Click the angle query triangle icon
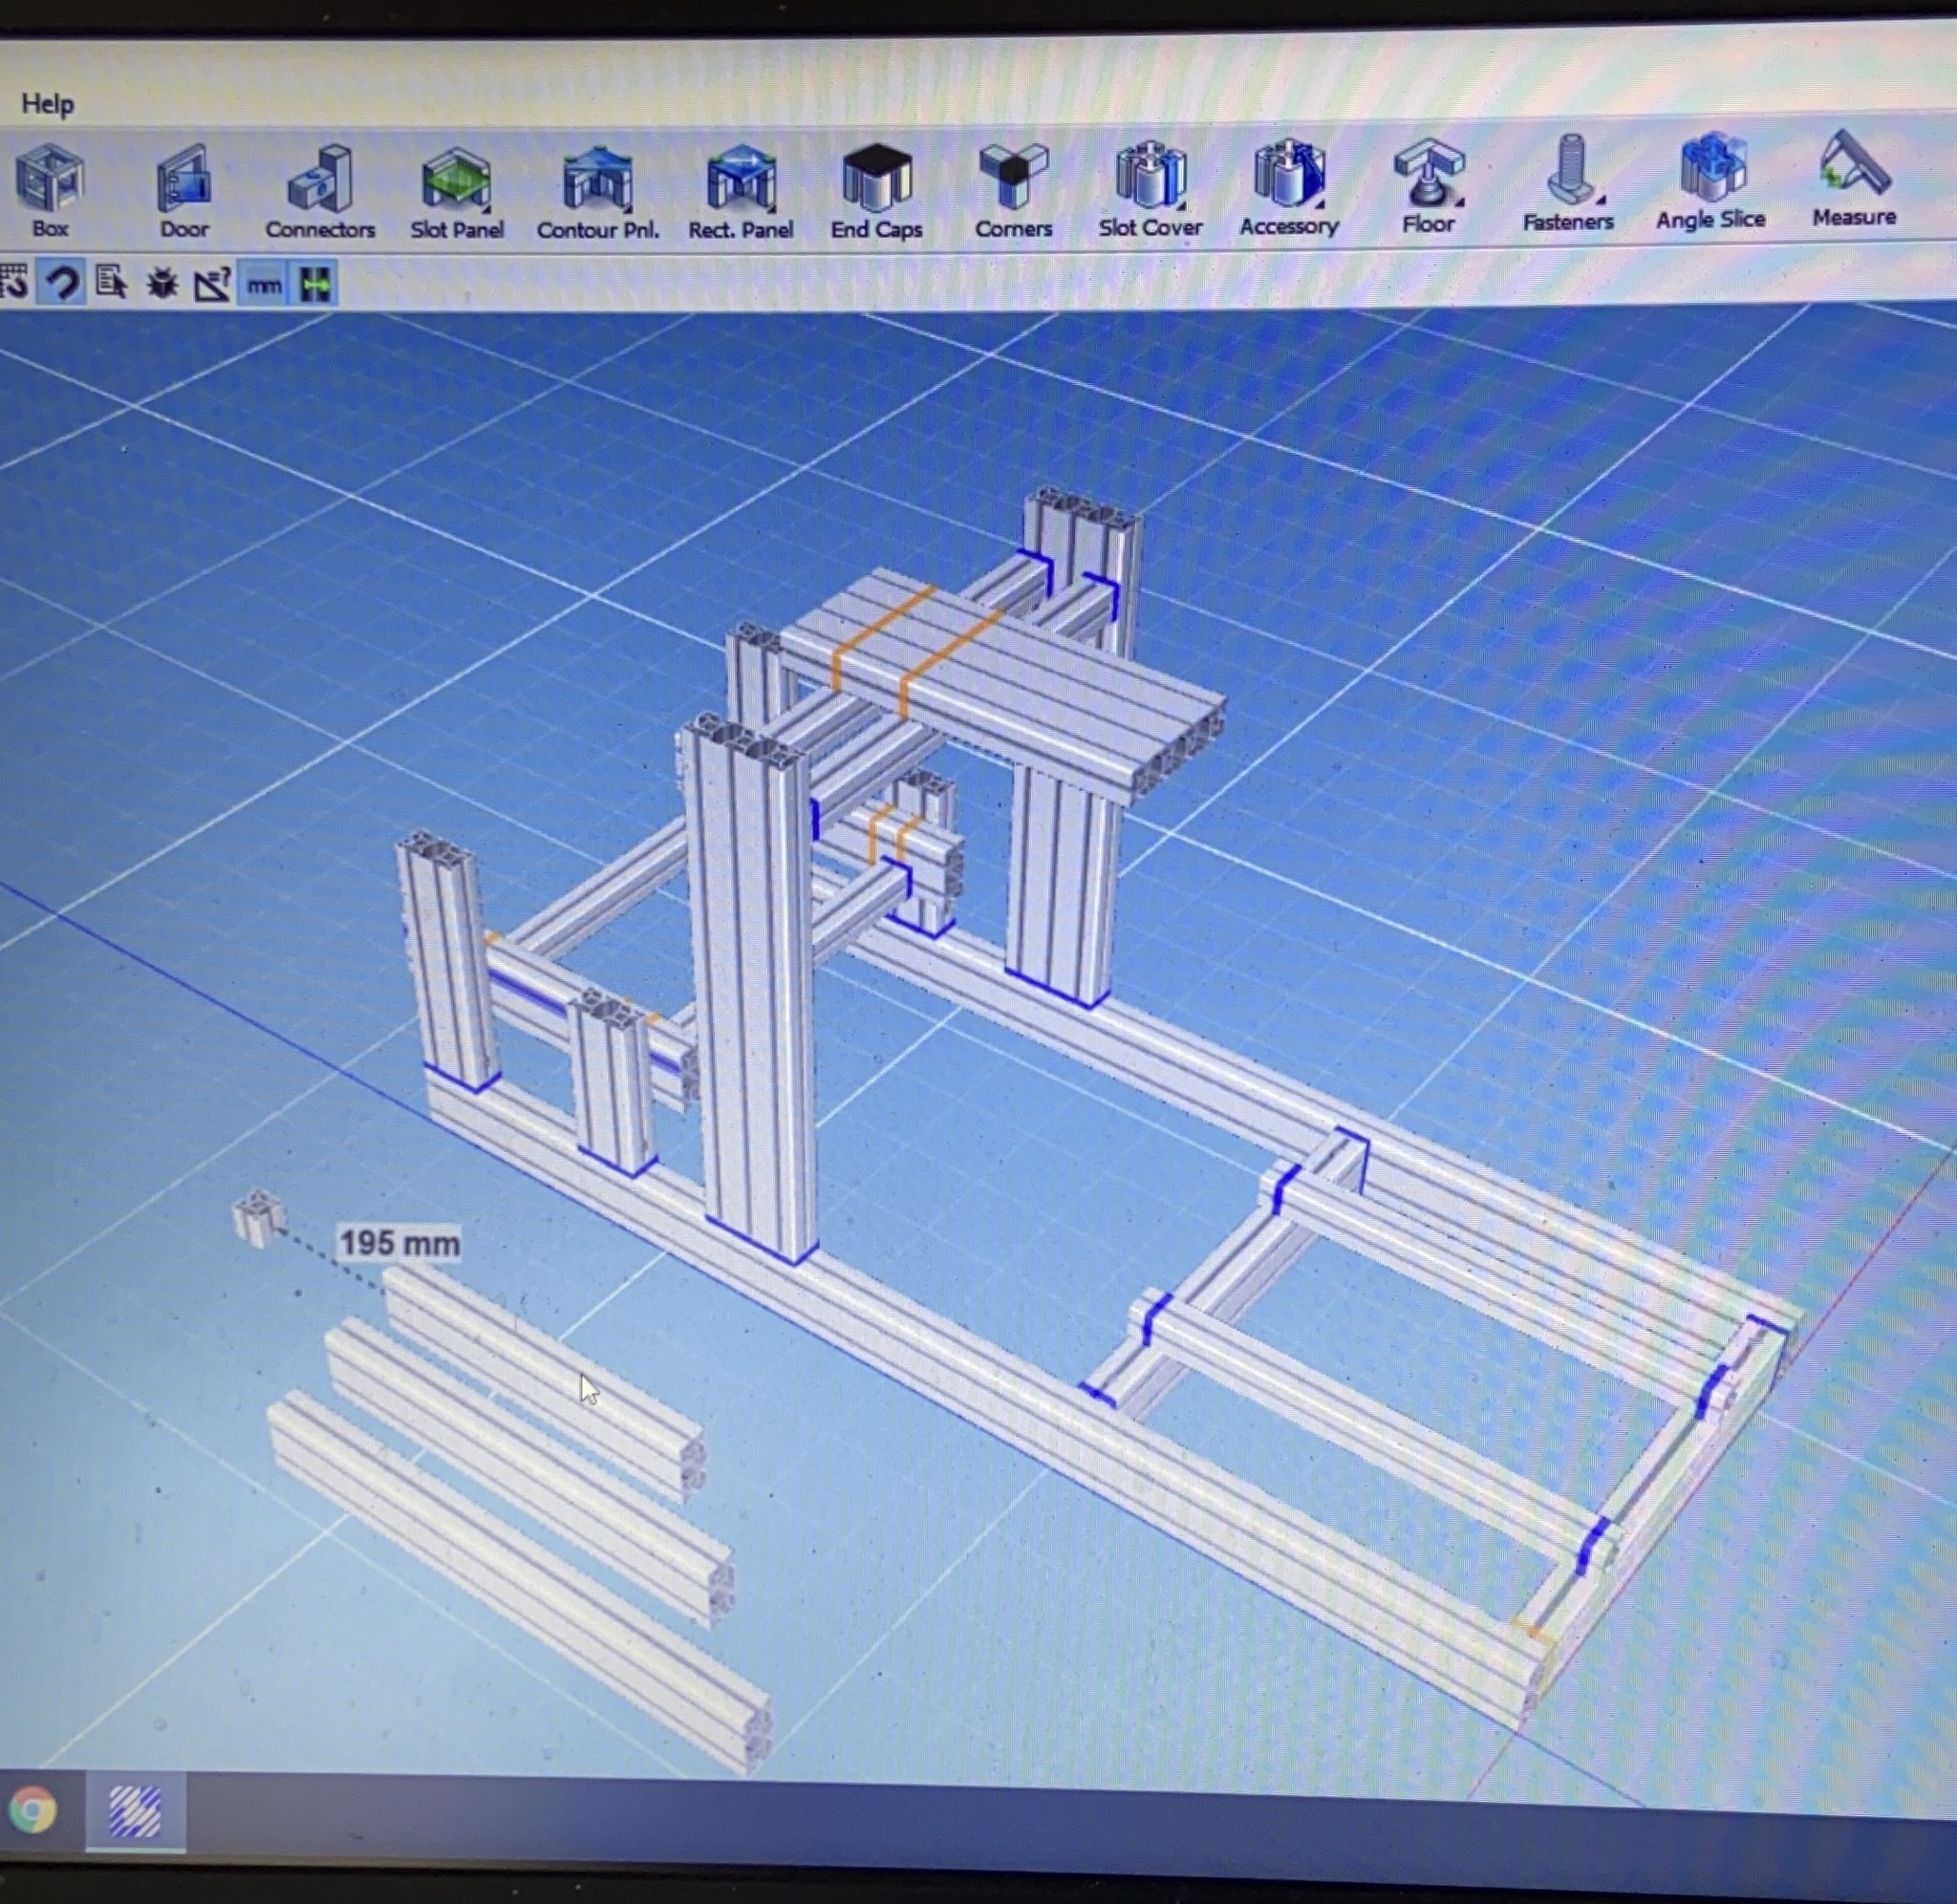Screen dimensions: 1957x1904 point(213,286)
